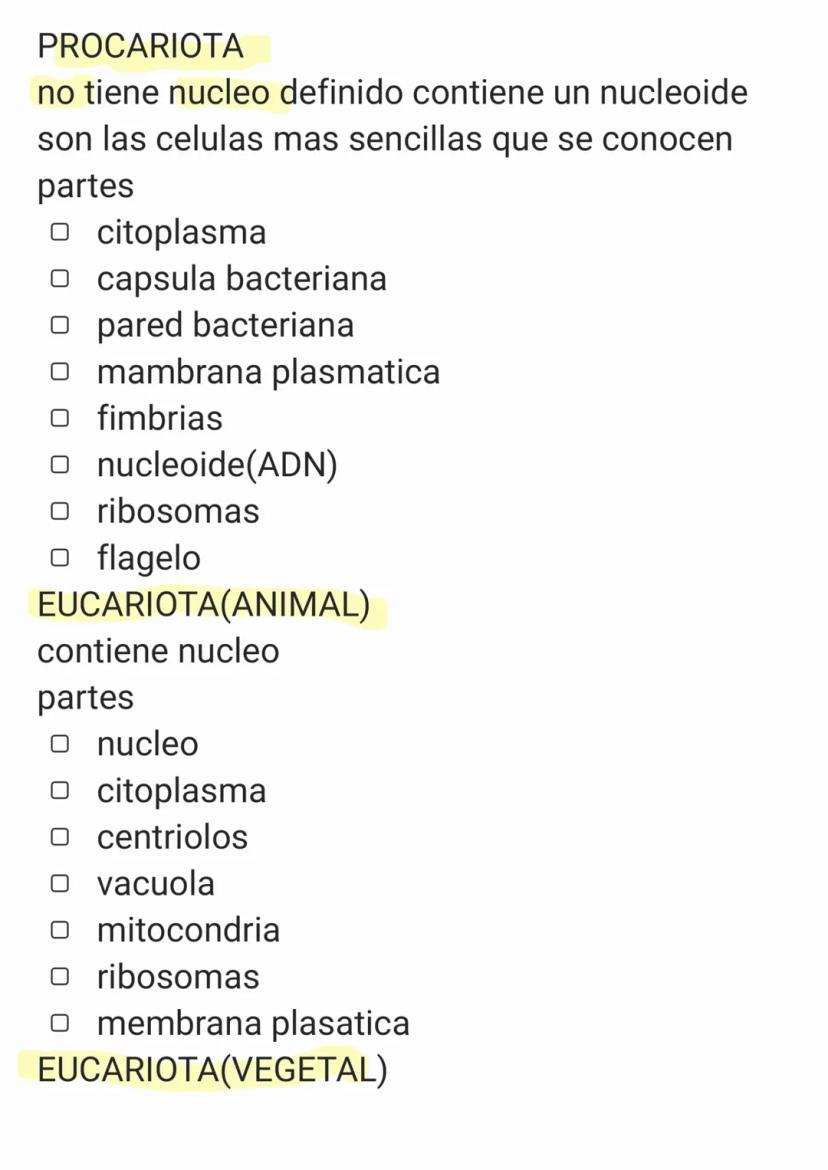The width and height of the screenshot is (828, 1170).
Task: Check the nucleo list item checkbox
Action: pyautogui.click(x=60, y=744)
